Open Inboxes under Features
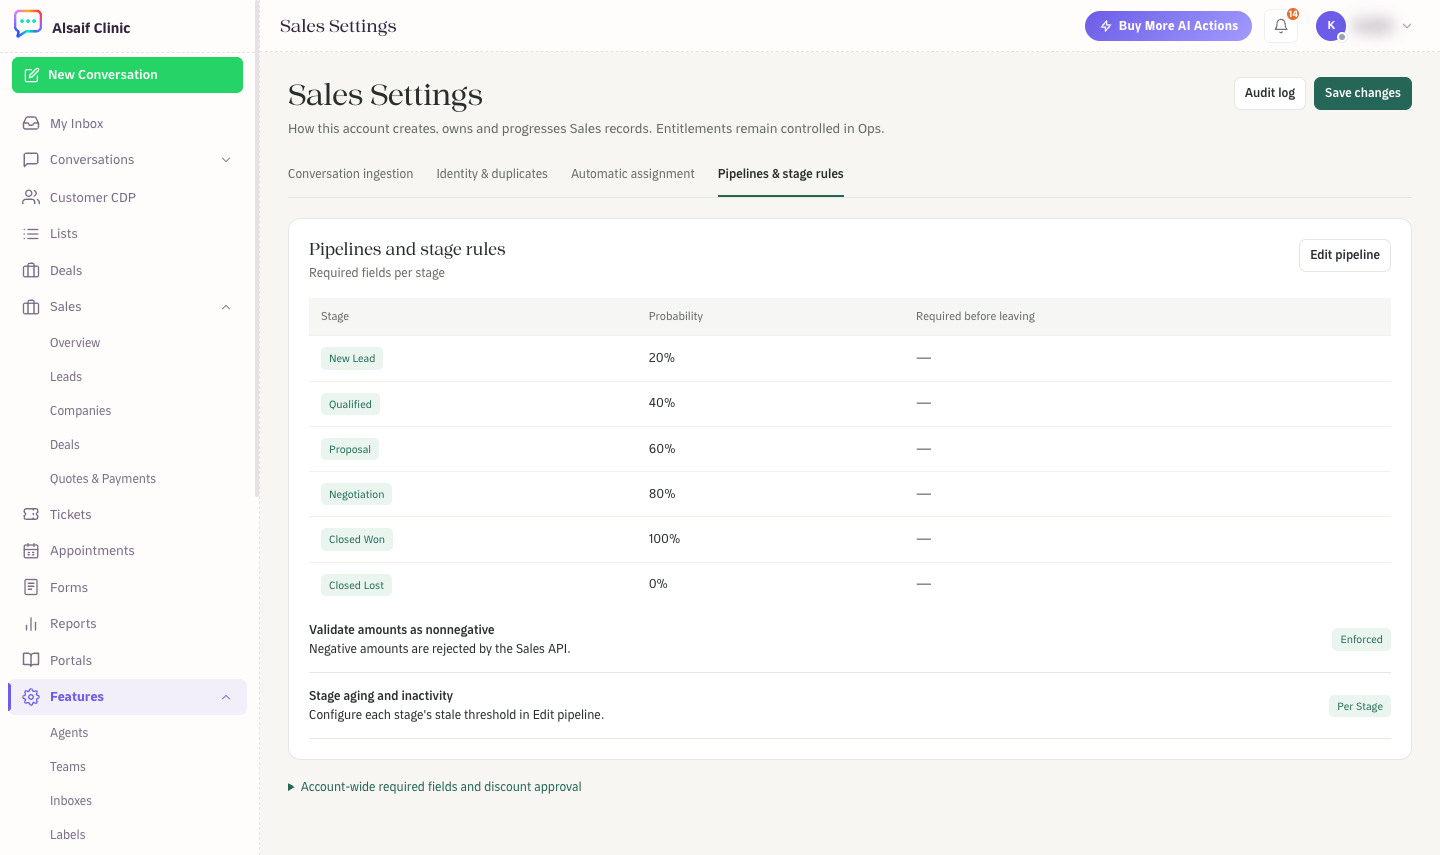 [x=71, y=801]
